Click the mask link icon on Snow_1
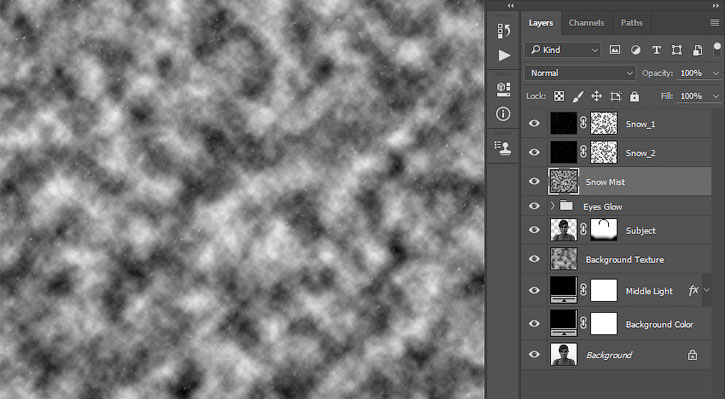 (x=584, y=123)
